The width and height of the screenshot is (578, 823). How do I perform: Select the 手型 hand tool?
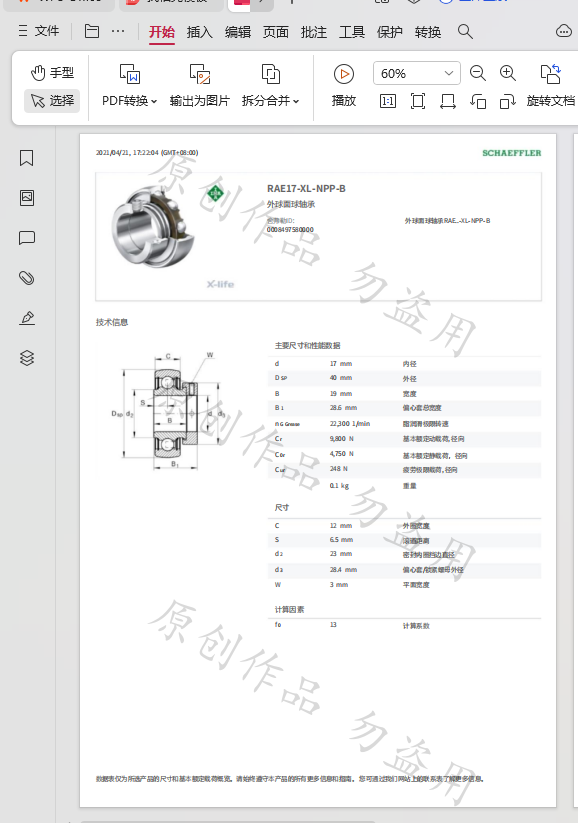52,72
